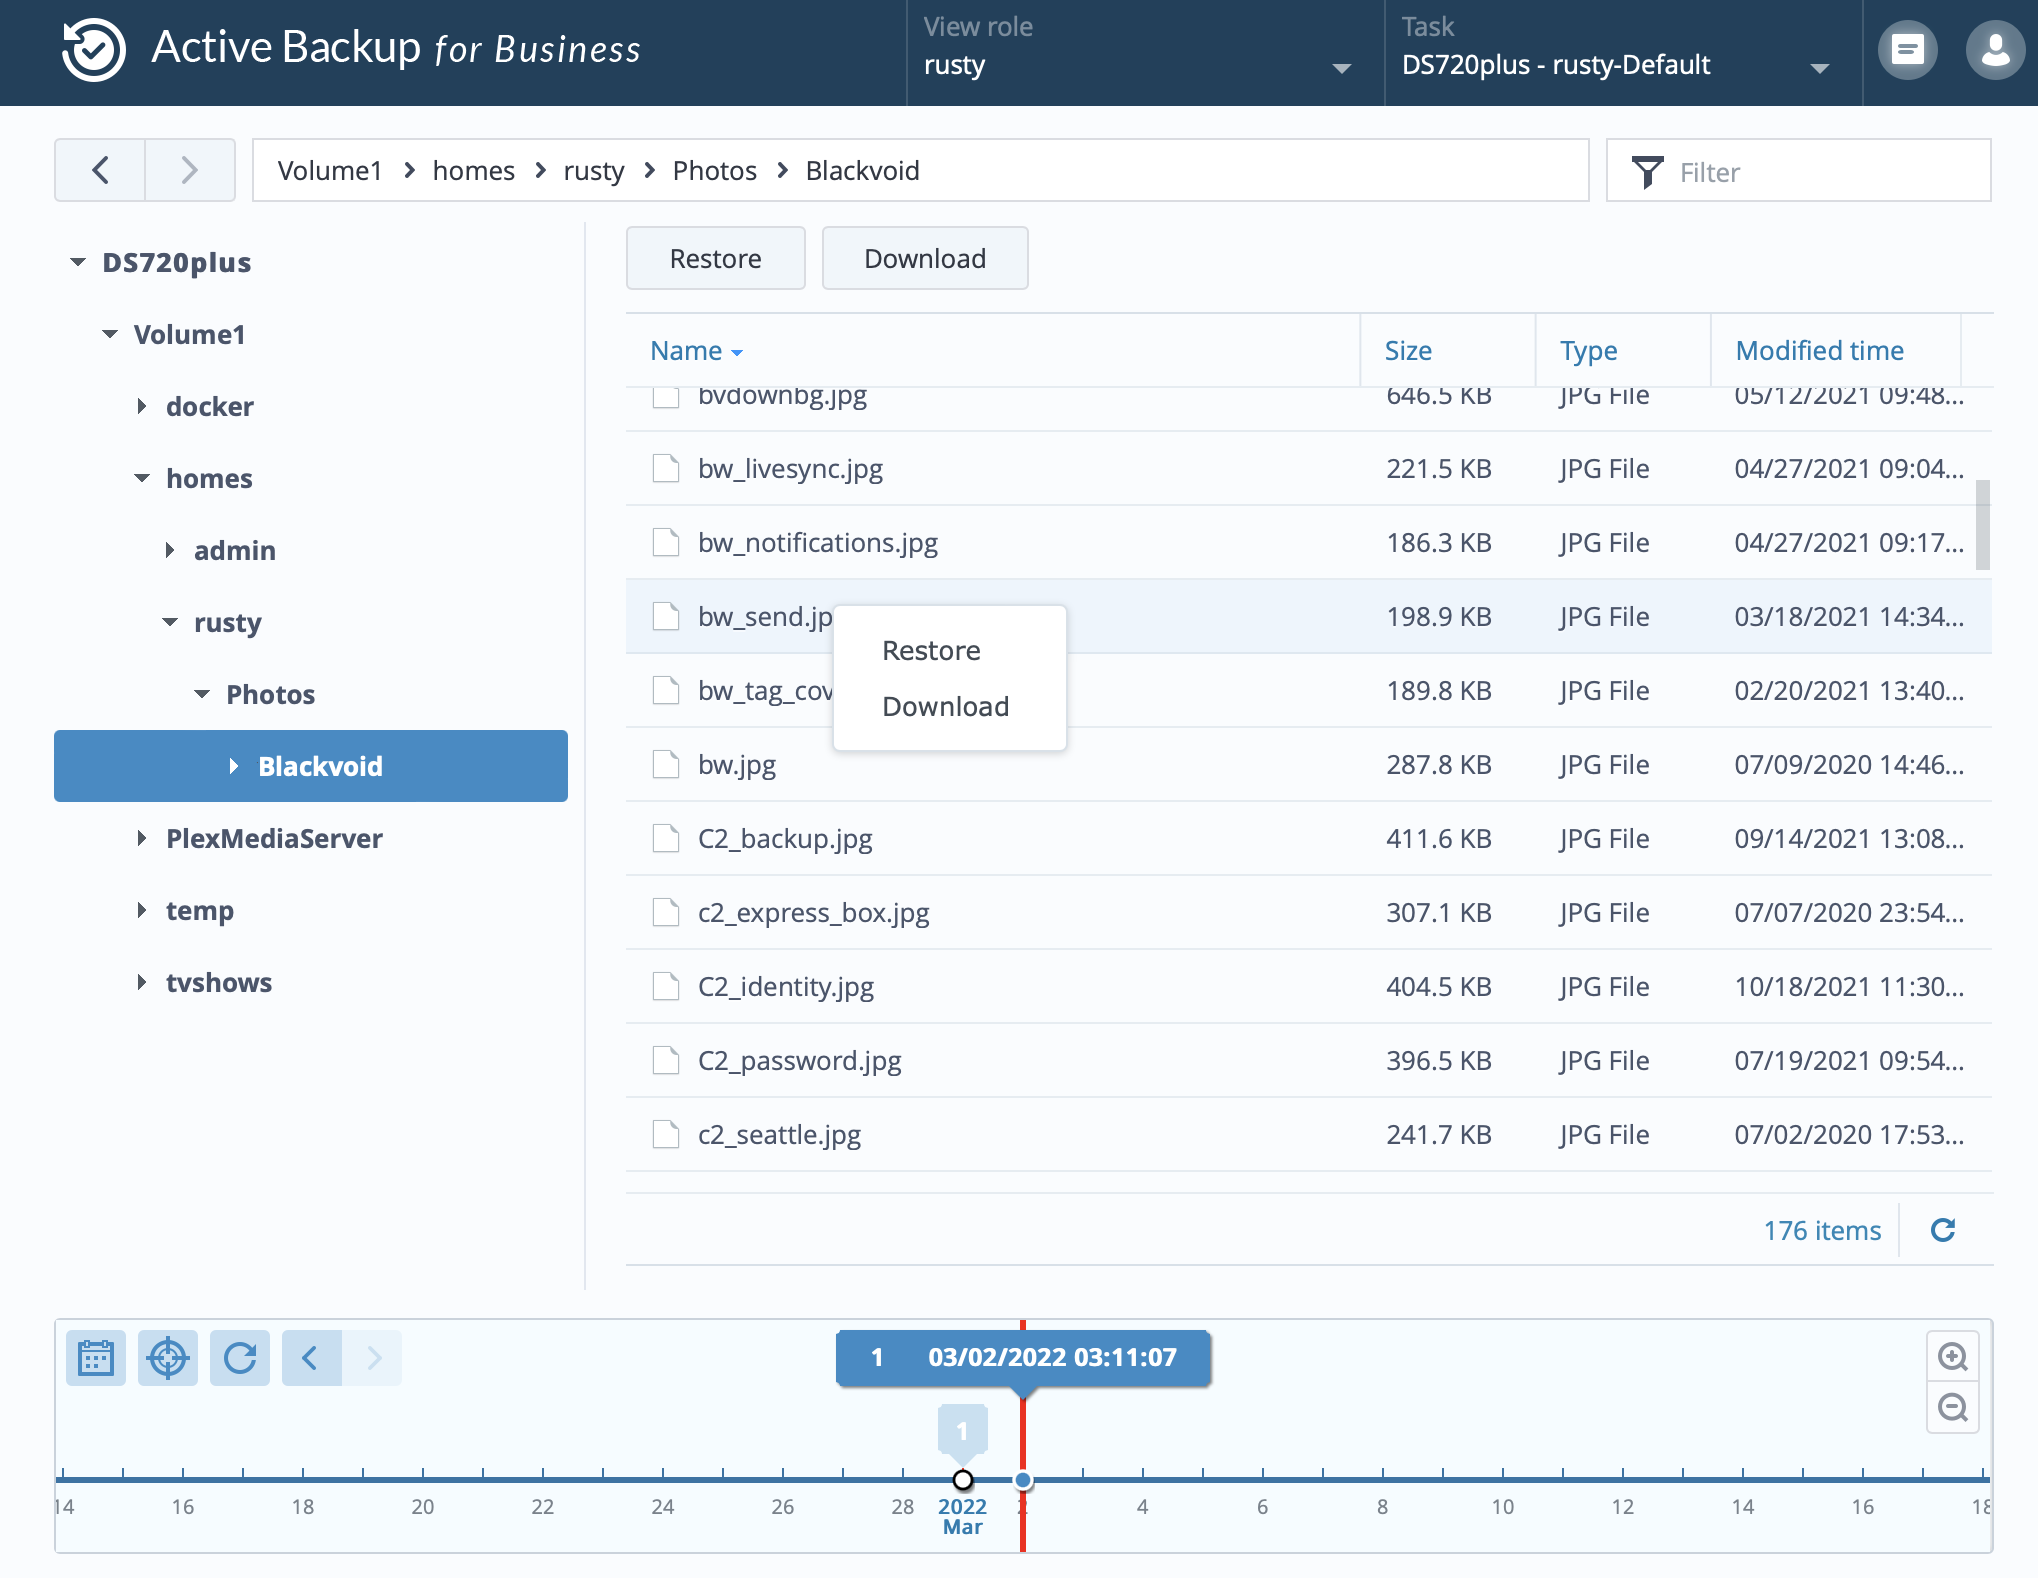Collapse the DS720plus tree node
The image size is (2038, 1578).
click(78, 262)
